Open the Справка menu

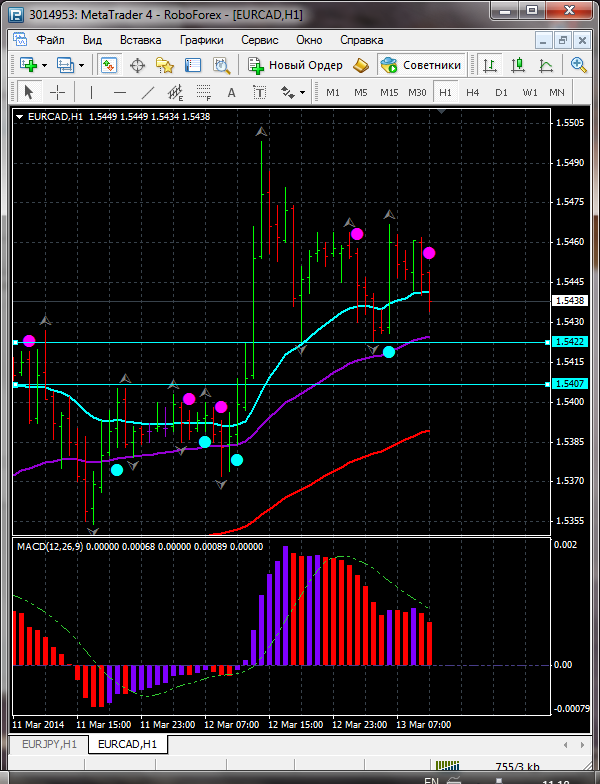point(362,40)
